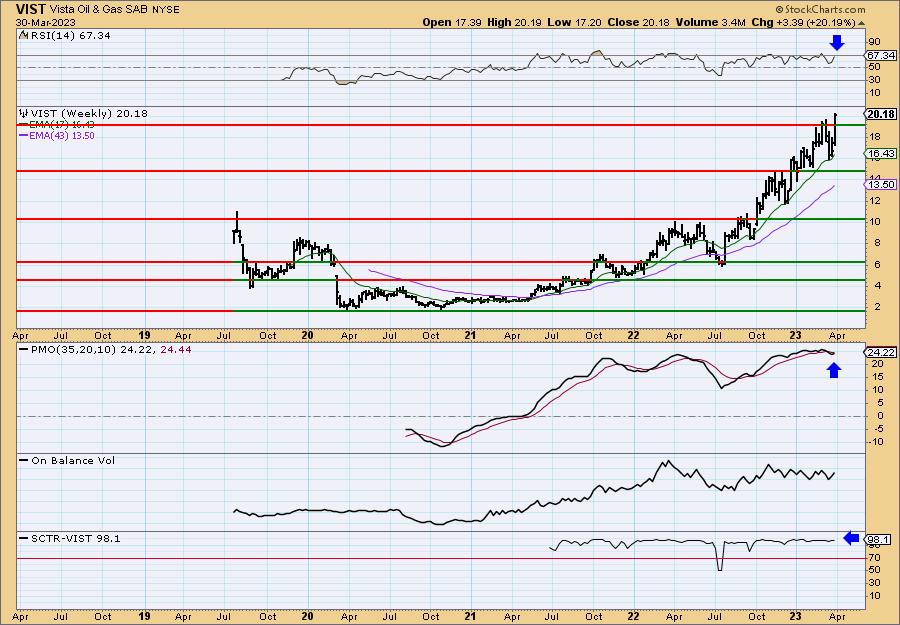Click year 21 on the price panel time axis

[470, 335]
